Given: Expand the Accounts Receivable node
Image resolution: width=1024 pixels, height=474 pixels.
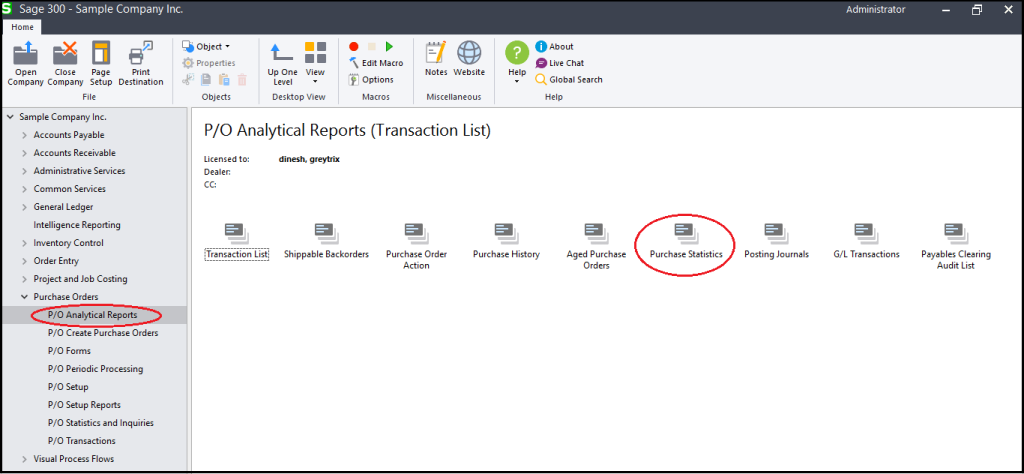Looking at the screenshot, I should [x=24, y=153].
